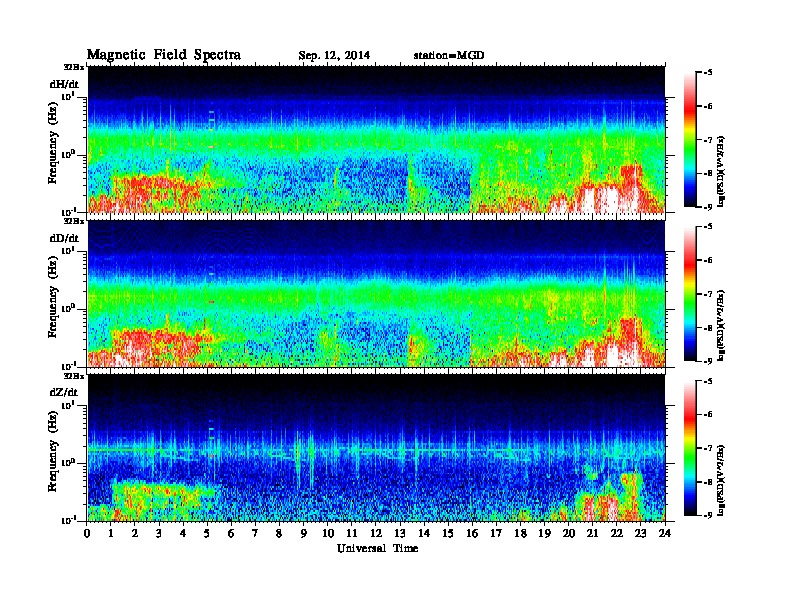Click the "dD/dt" panel label
Image resolution: width=792 pixels, height=612 pixels.
coord(64,238)
